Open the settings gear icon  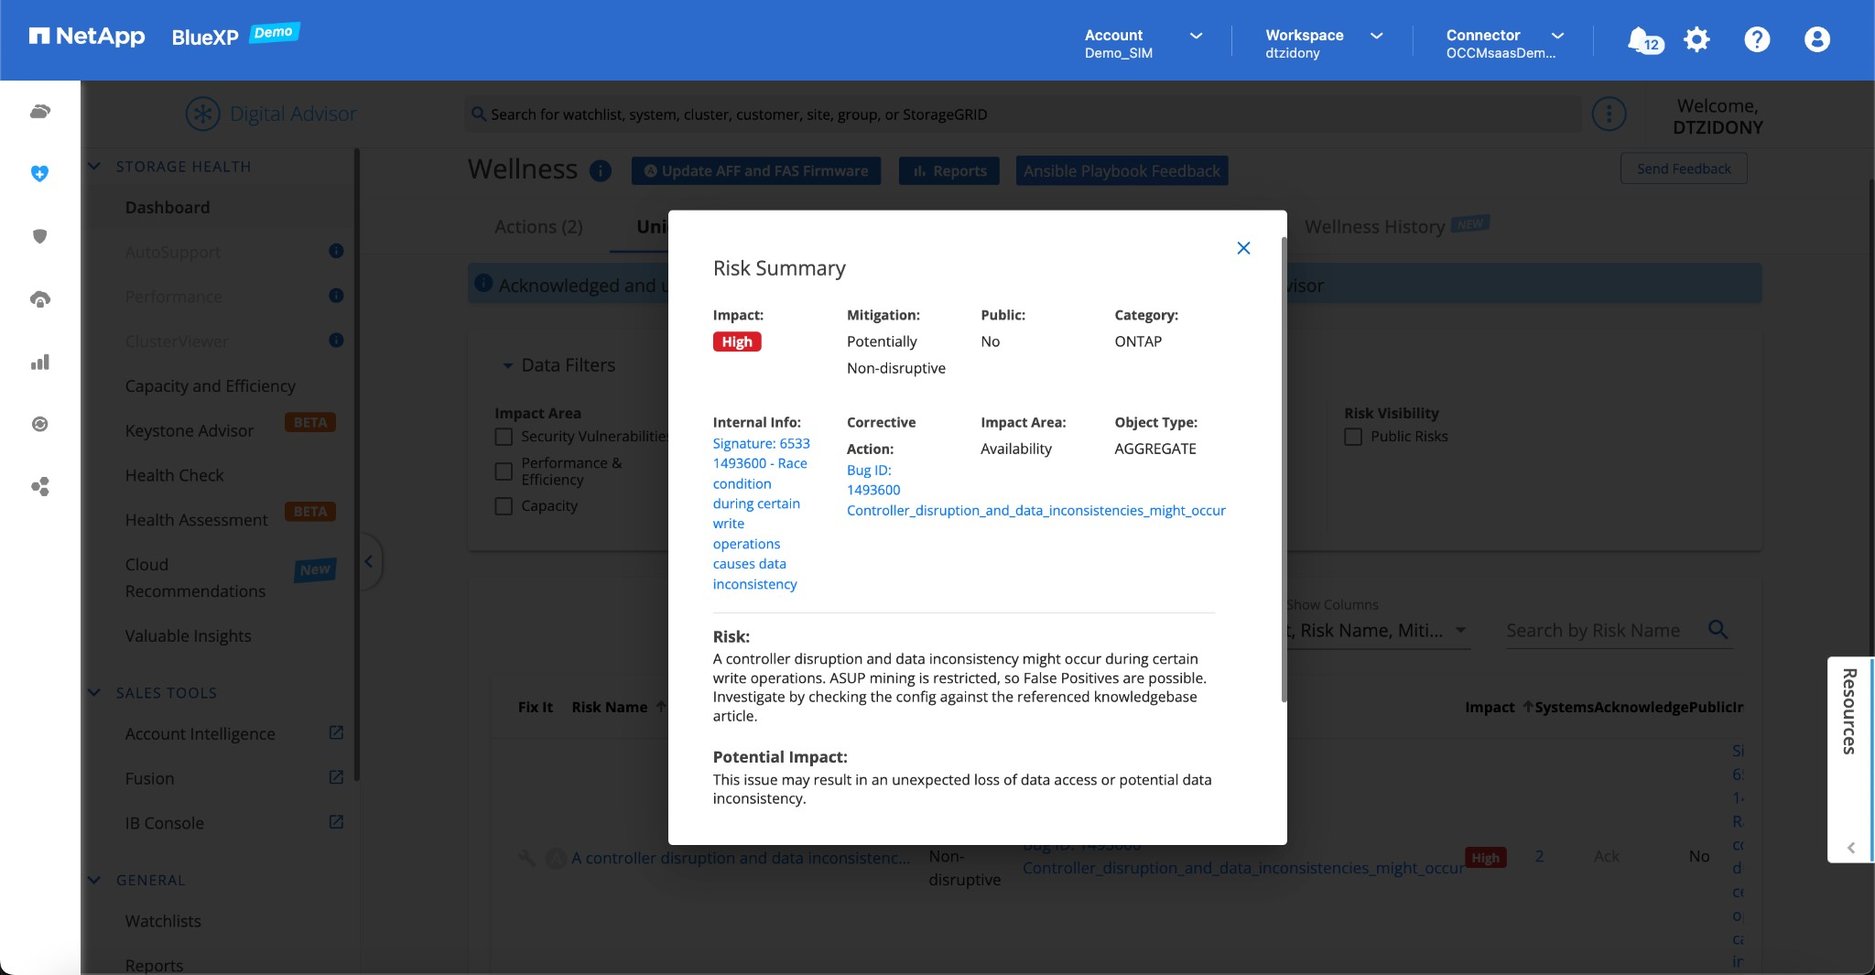click(x=1697, y=40)
